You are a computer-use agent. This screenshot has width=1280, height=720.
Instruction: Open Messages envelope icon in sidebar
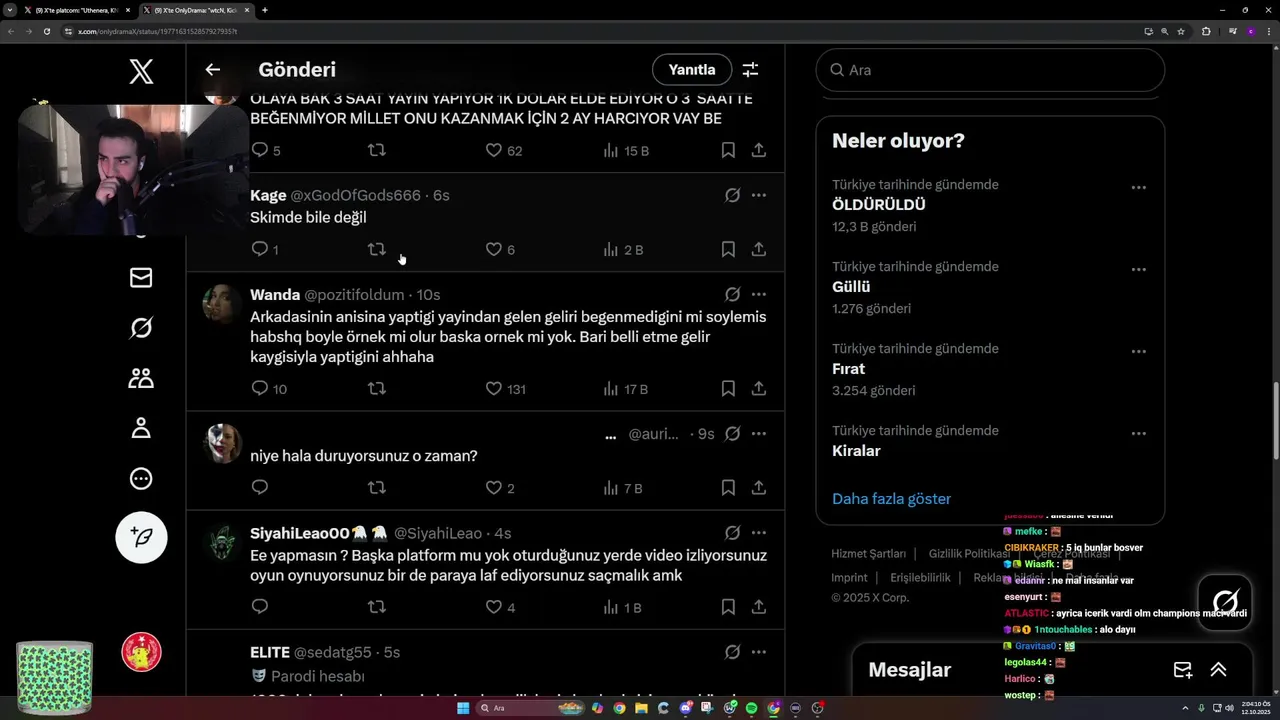tap(141, 278)
